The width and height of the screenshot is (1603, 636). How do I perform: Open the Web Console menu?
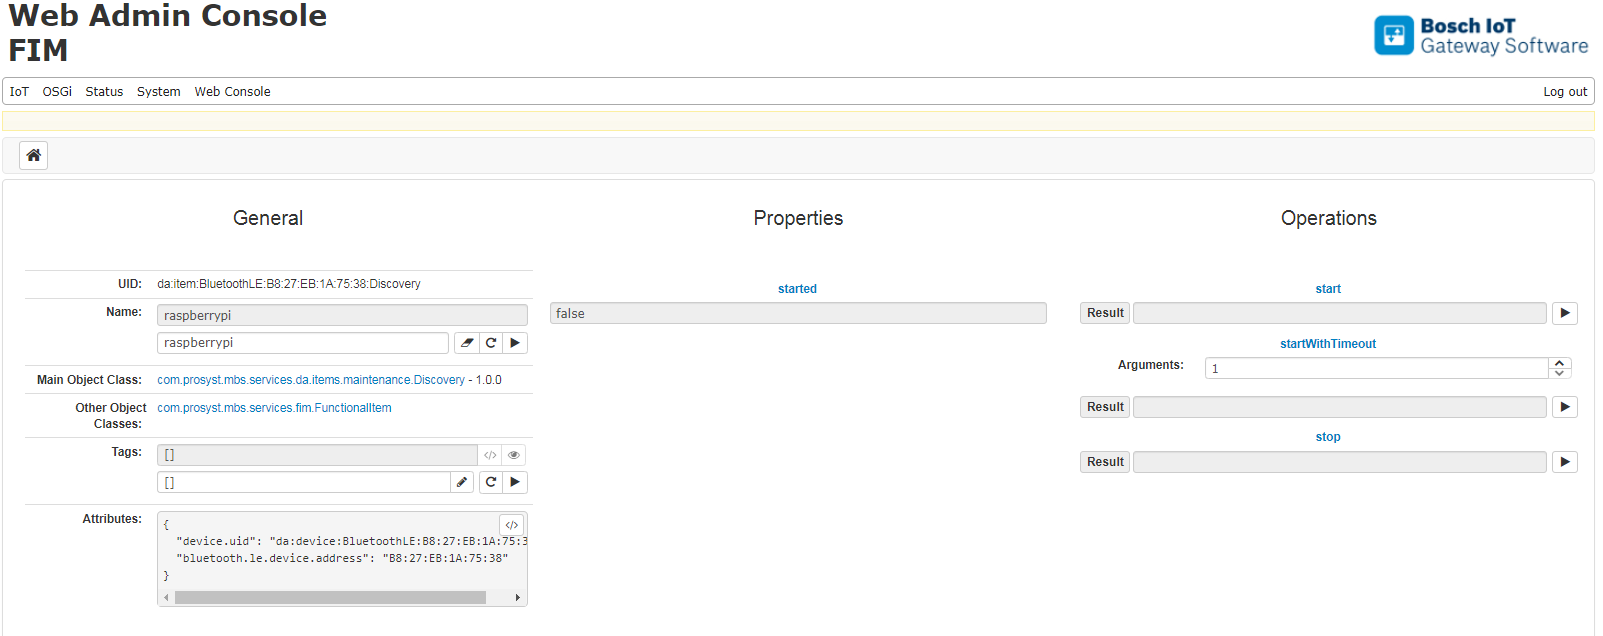(x=232, y=91)
